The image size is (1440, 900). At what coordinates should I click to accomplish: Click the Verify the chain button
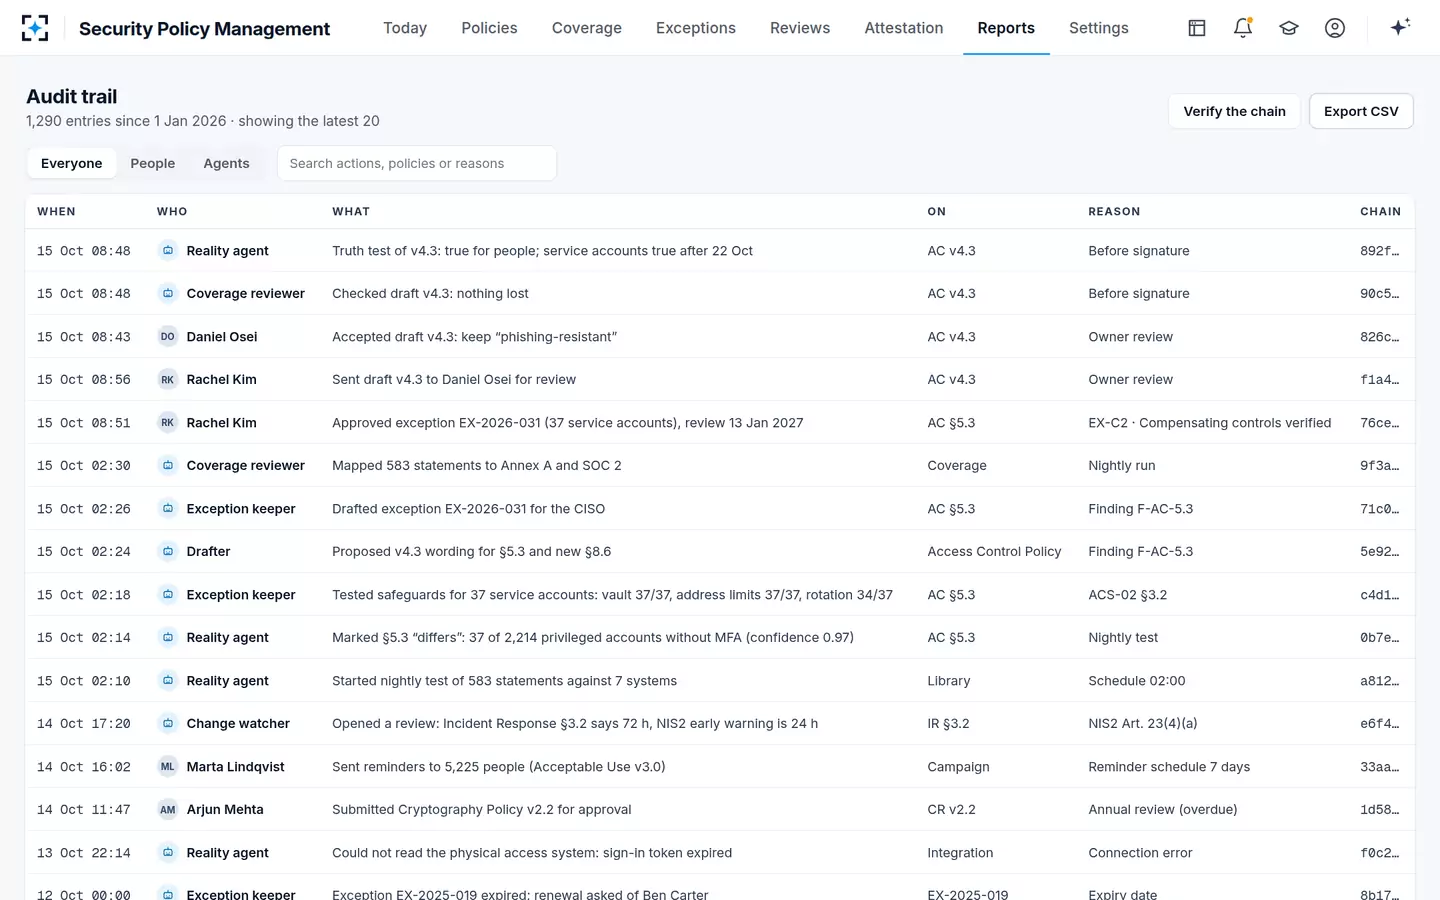tap(1234, 111)
